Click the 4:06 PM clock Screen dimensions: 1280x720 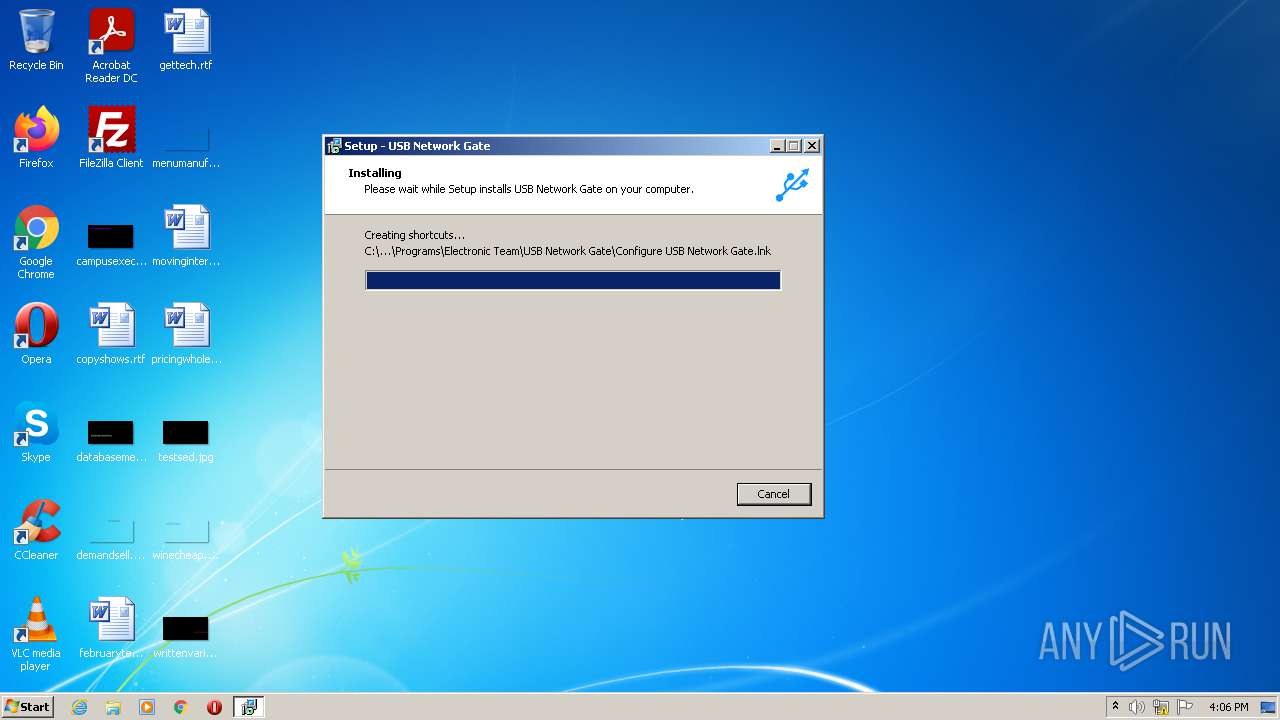[1228, 707]
